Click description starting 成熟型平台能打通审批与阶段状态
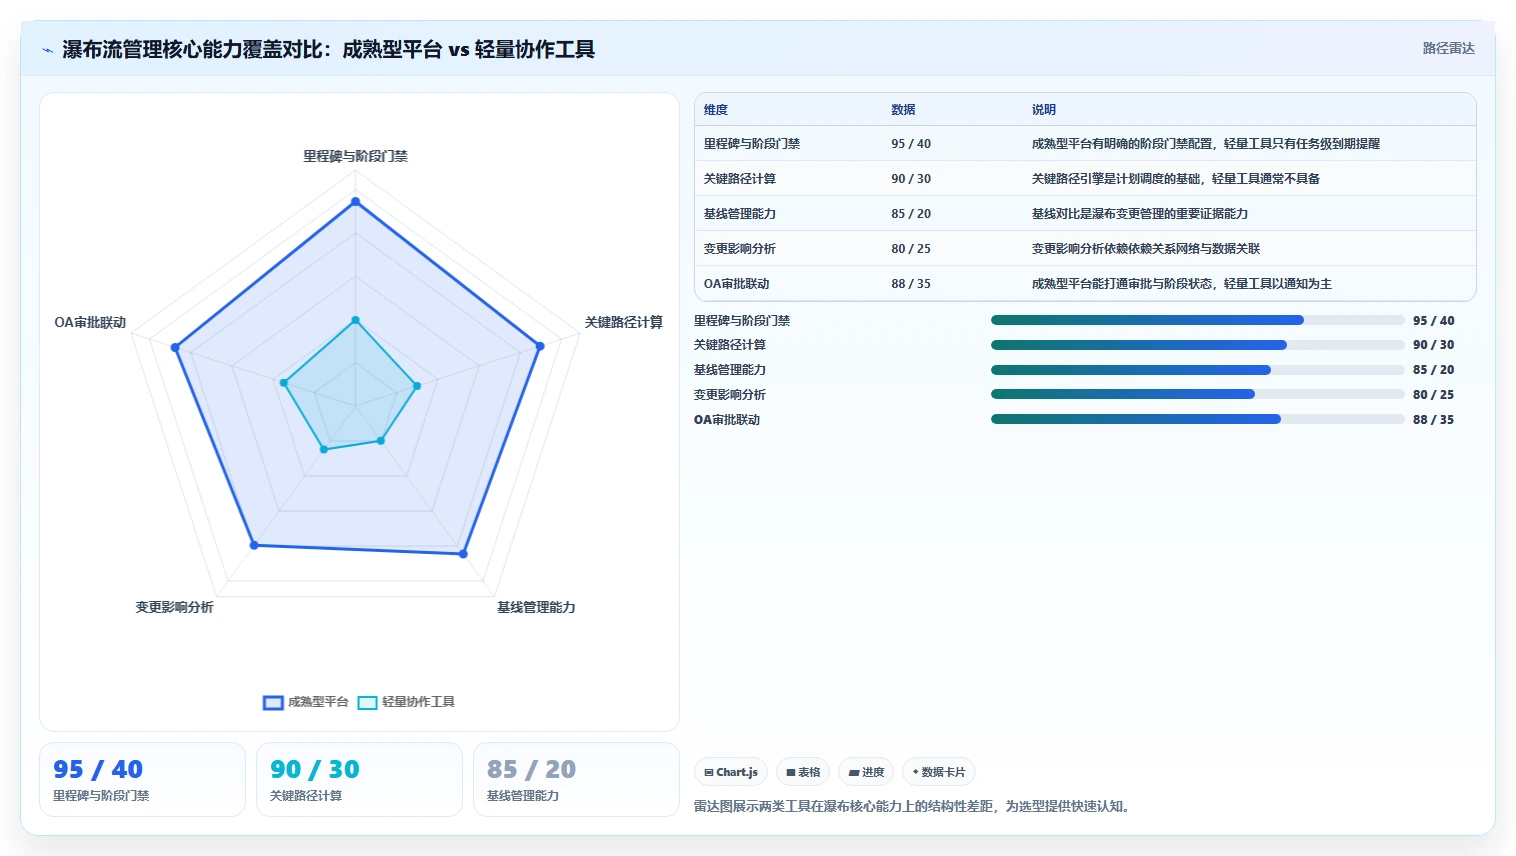The height and width of the screenshot is (856, 1516). (1182, 284)
